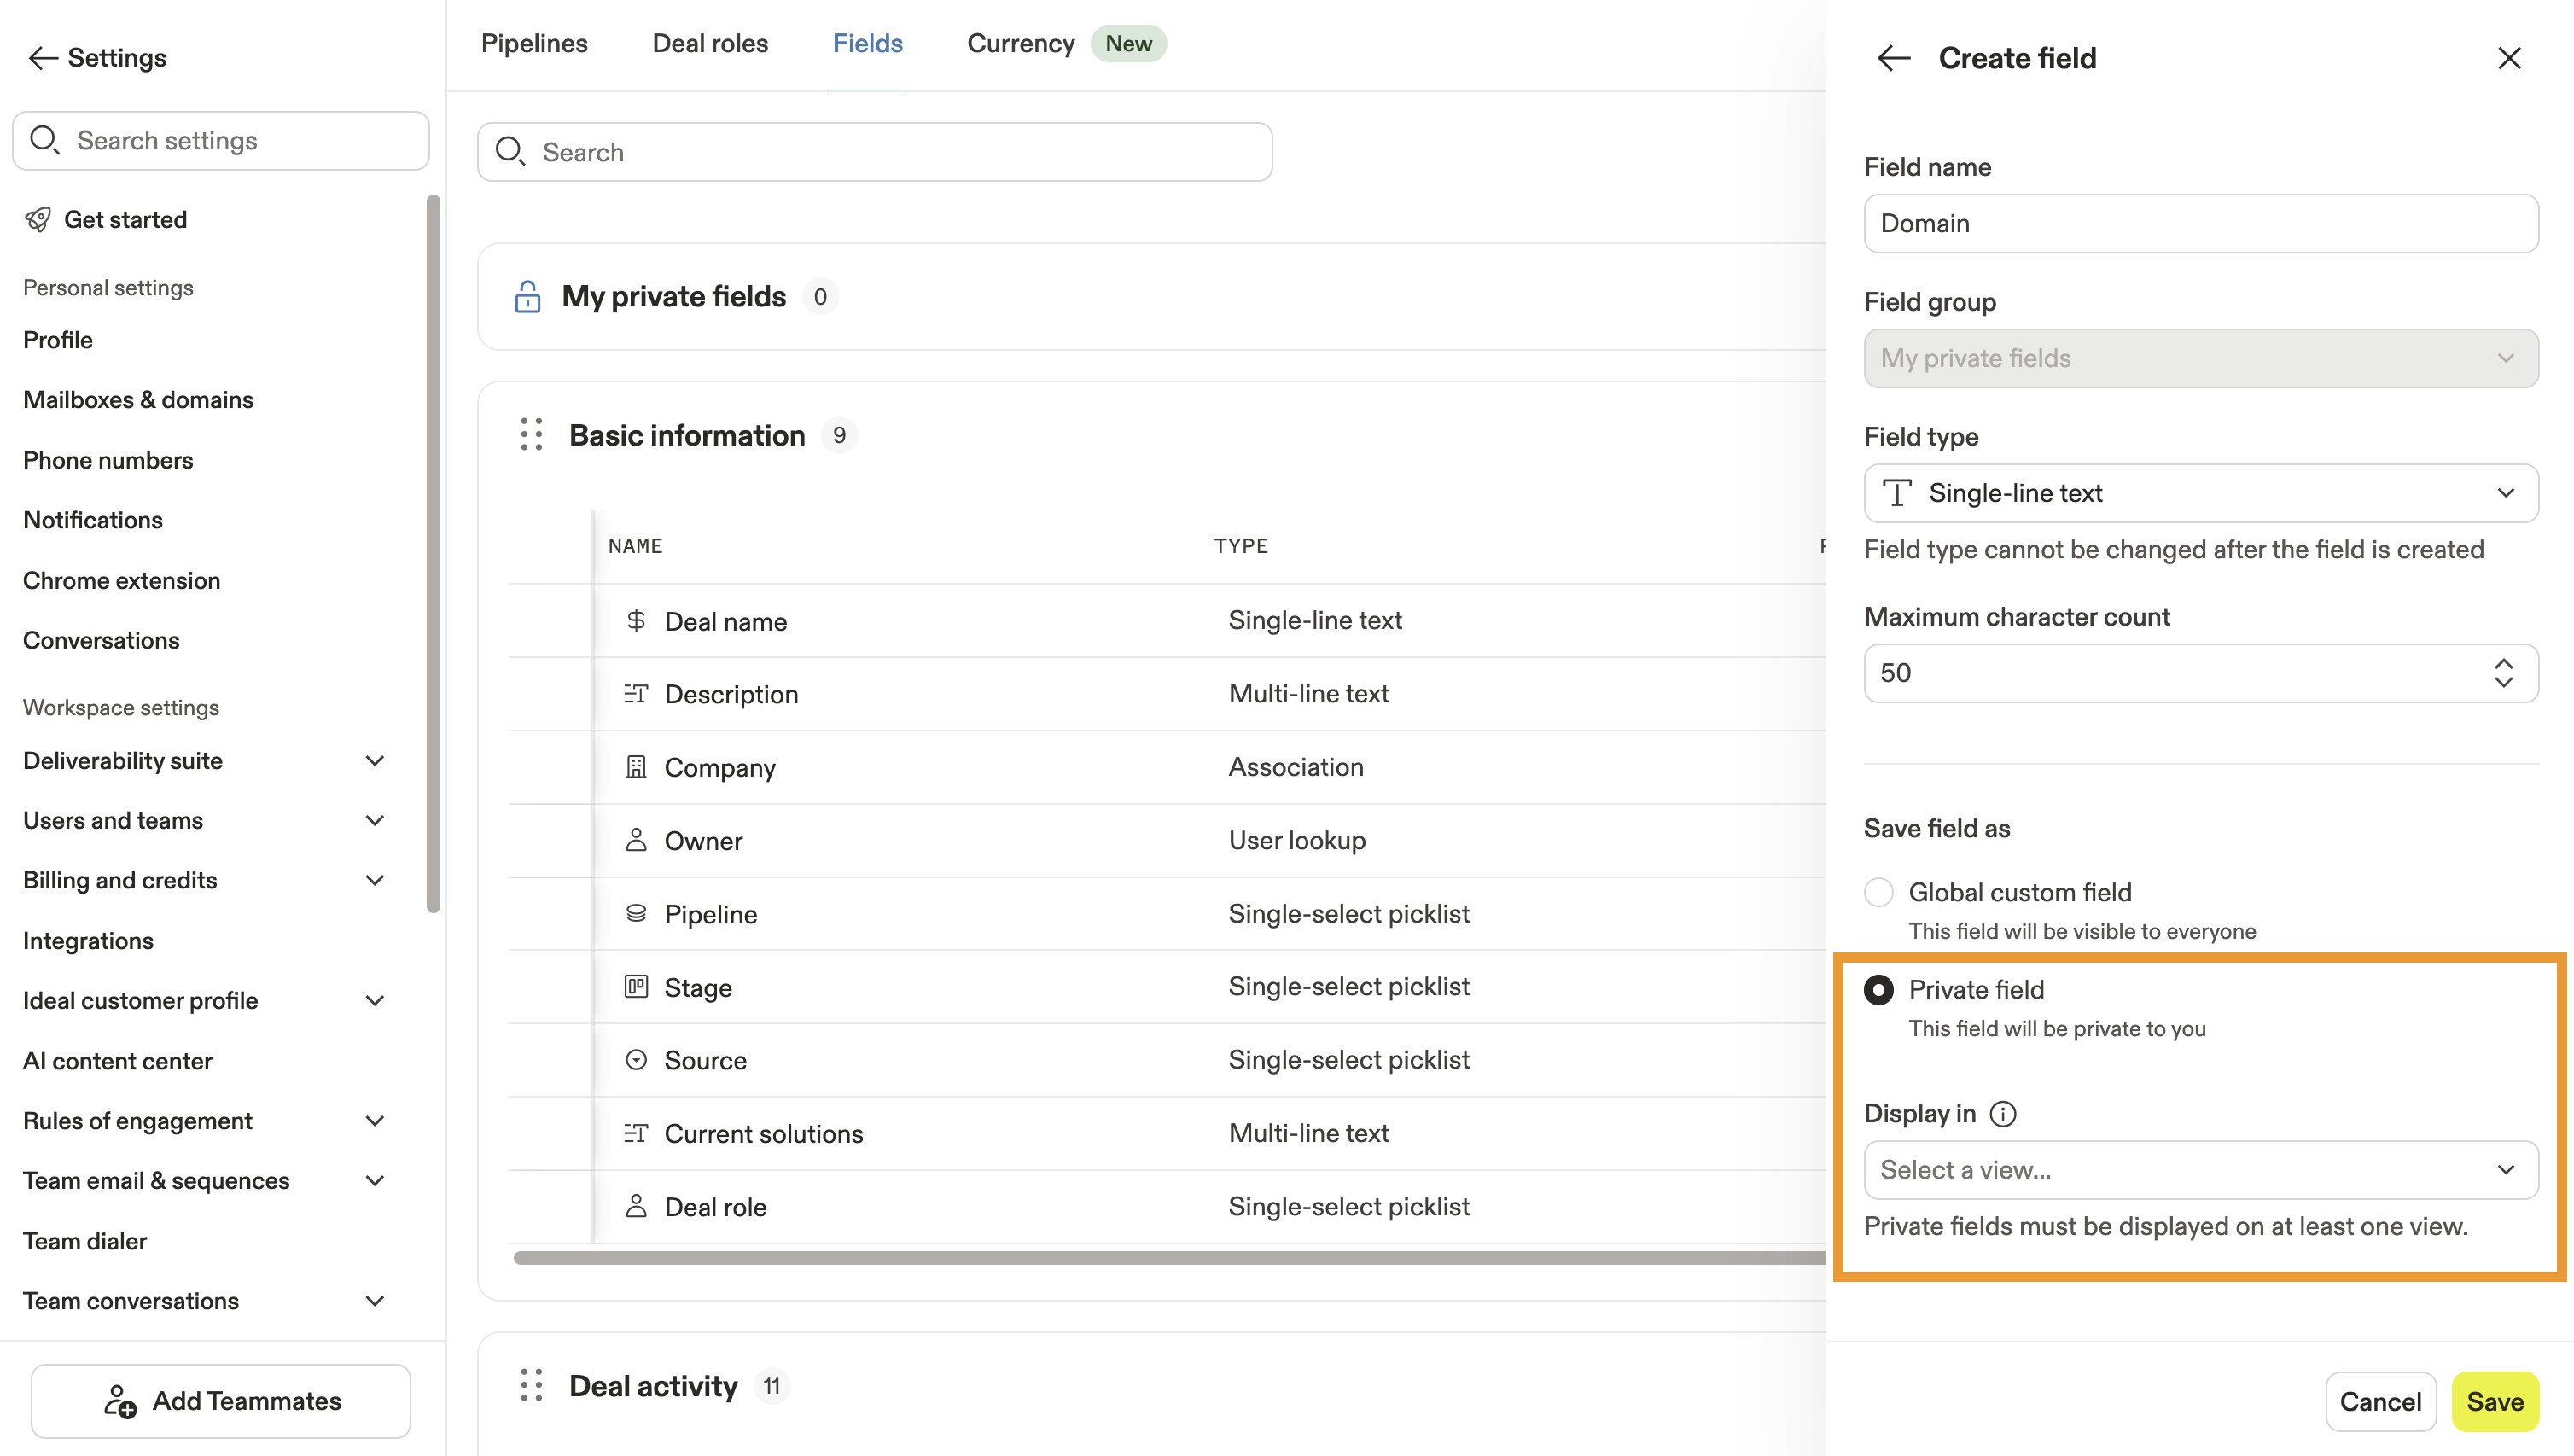This screenshot has width=2574, height=1456.
Task: Click into the Field name input
Action: coord(2200,223)
